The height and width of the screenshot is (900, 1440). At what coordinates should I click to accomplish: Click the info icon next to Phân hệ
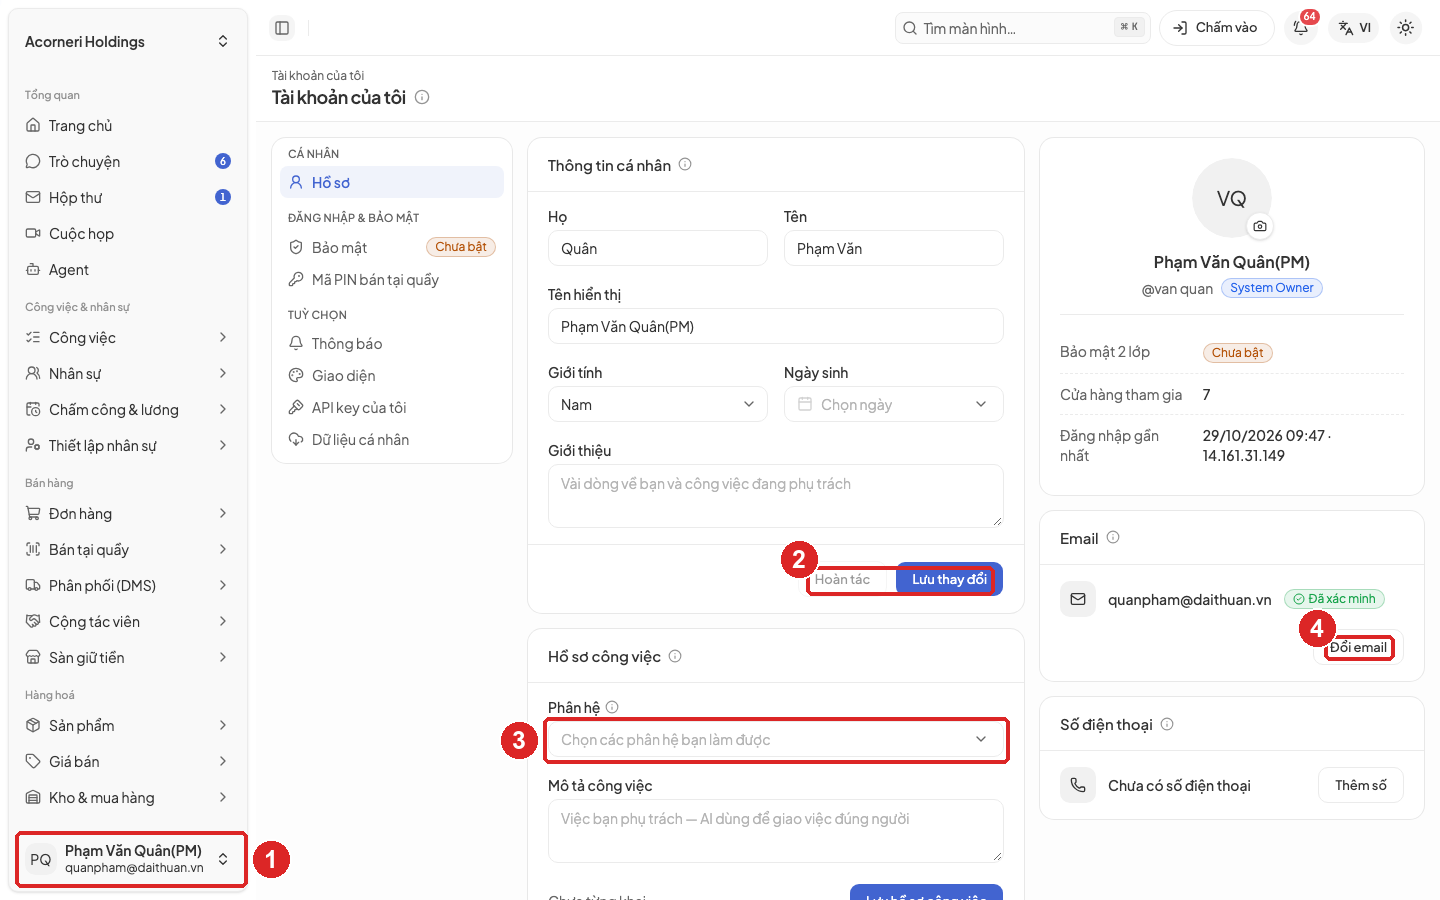[x=612, y=707]
